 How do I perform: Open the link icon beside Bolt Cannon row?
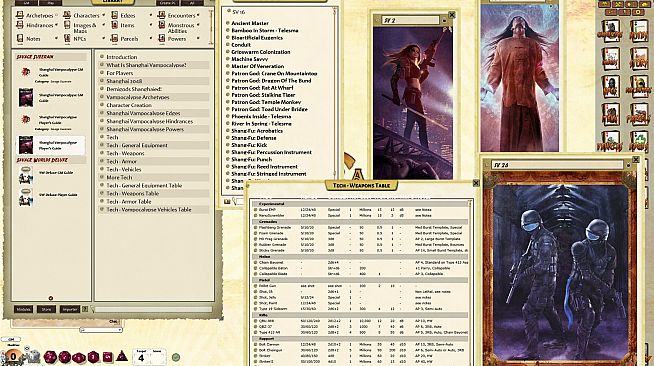tap(255, 344)
